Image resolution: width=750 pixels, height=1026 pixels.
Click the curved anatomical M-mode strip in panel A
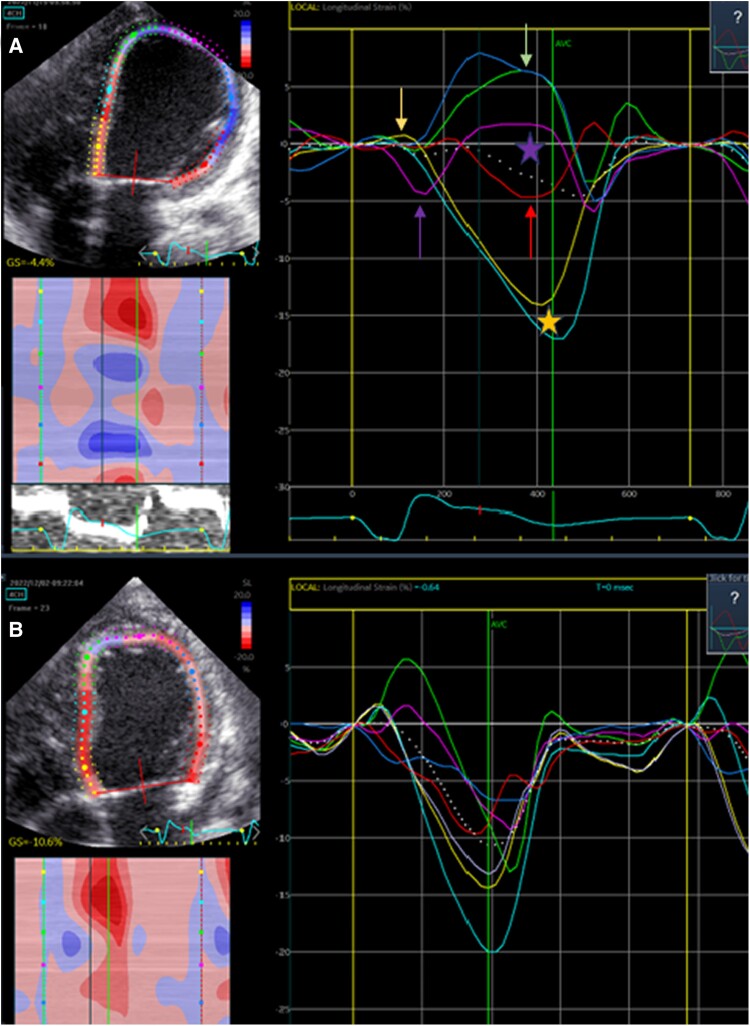coord(120,516)
